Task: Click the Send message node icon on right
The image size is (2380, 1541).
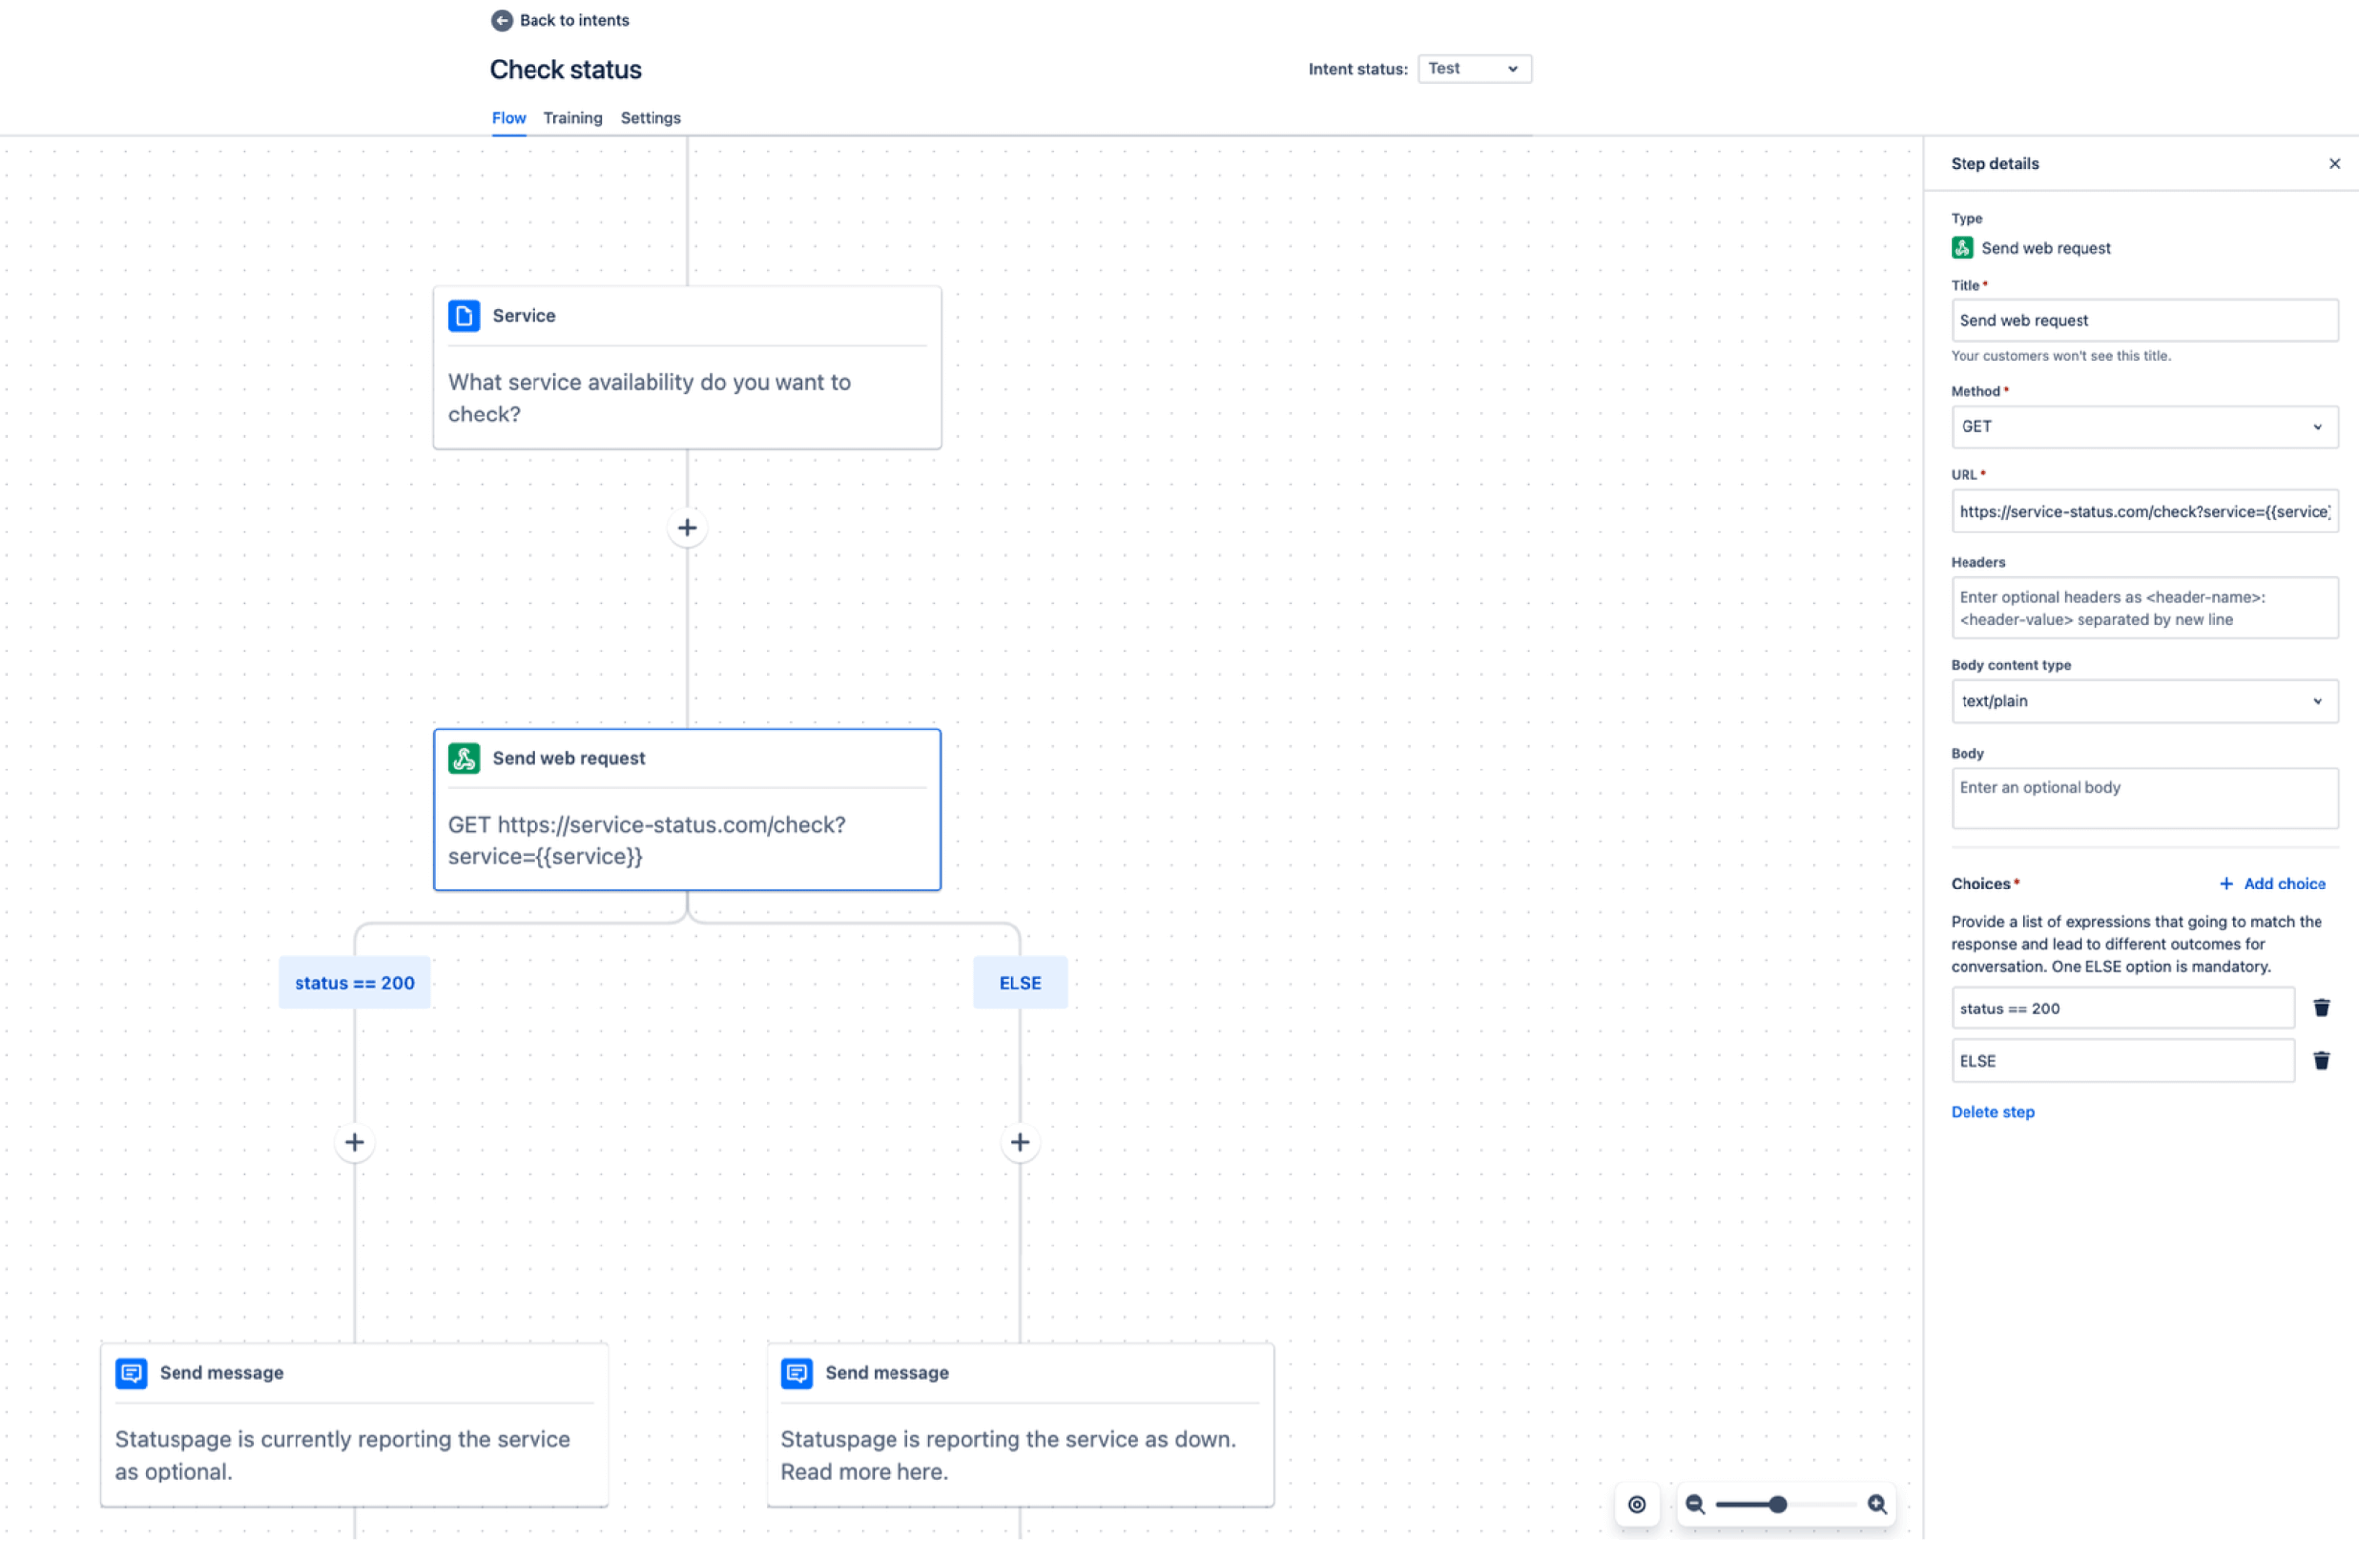Action: pyautogui.click(x=798, y=1372)
